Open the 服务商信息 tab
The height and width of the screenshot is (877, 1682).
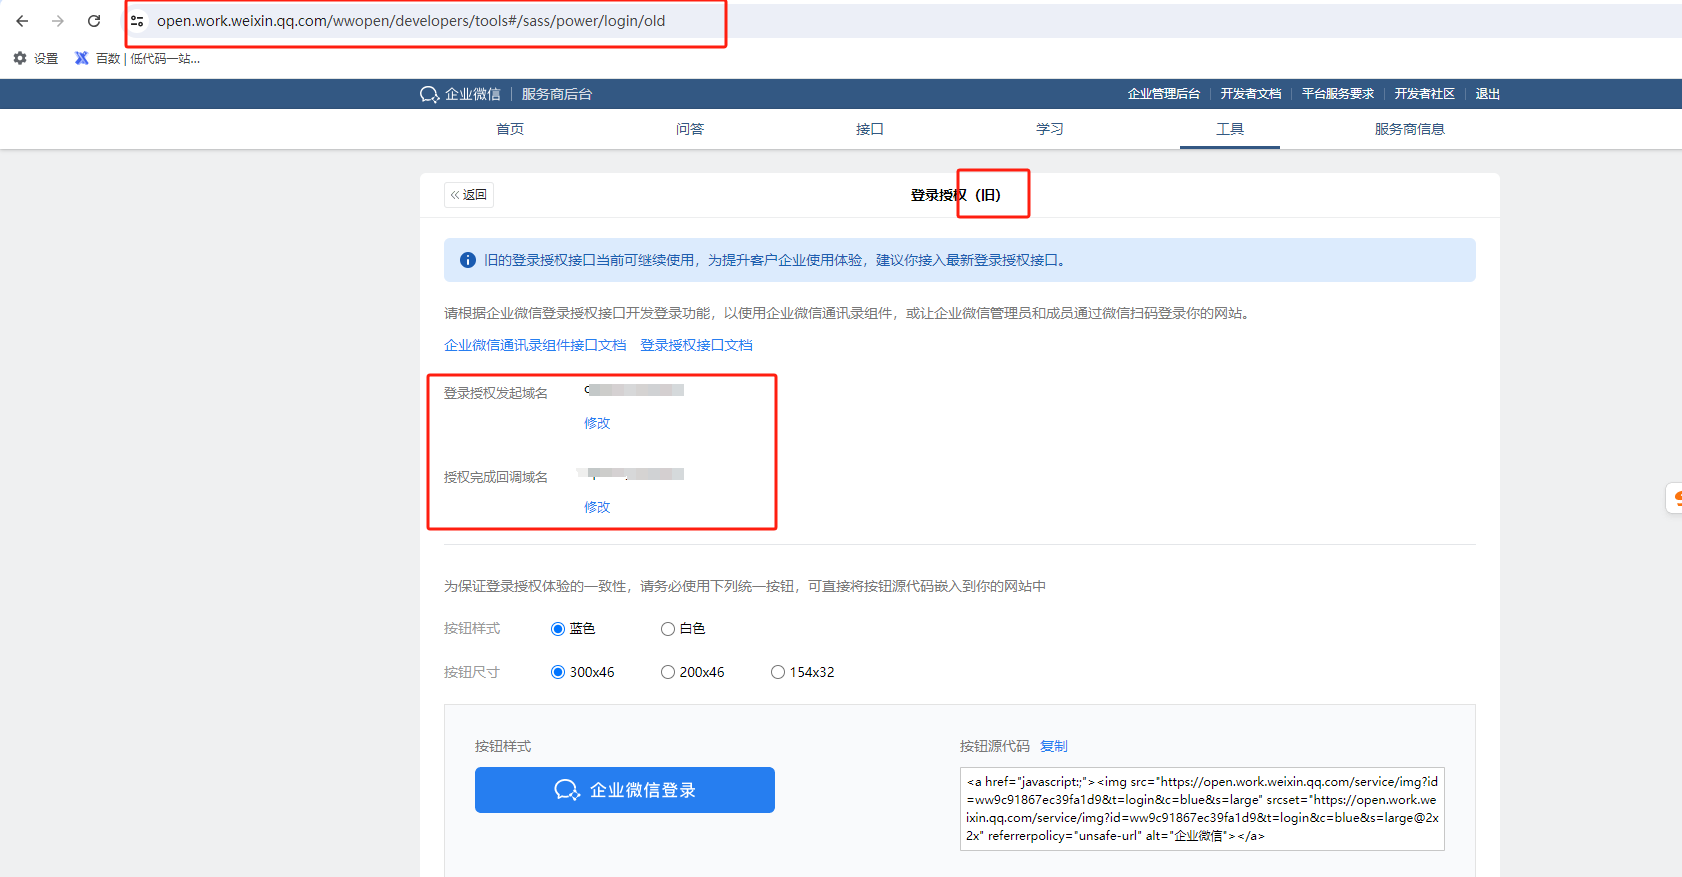pos(1409,129)
